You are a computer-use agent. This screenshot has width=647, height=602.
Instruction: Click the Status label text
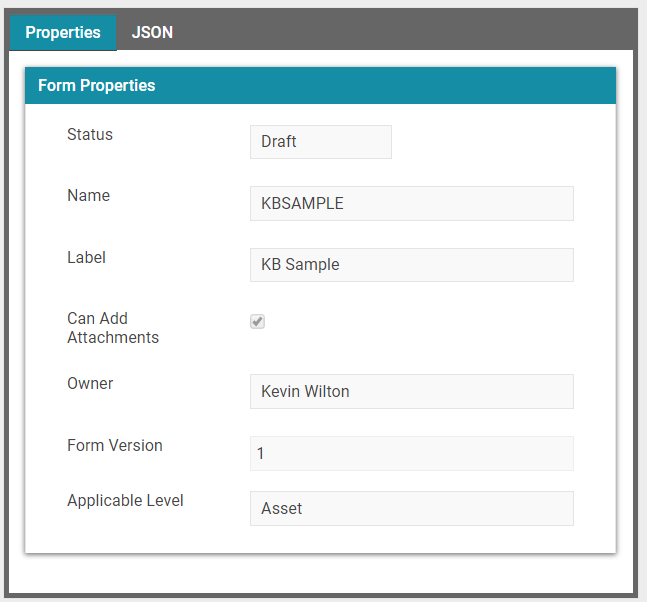click(90, 135)
